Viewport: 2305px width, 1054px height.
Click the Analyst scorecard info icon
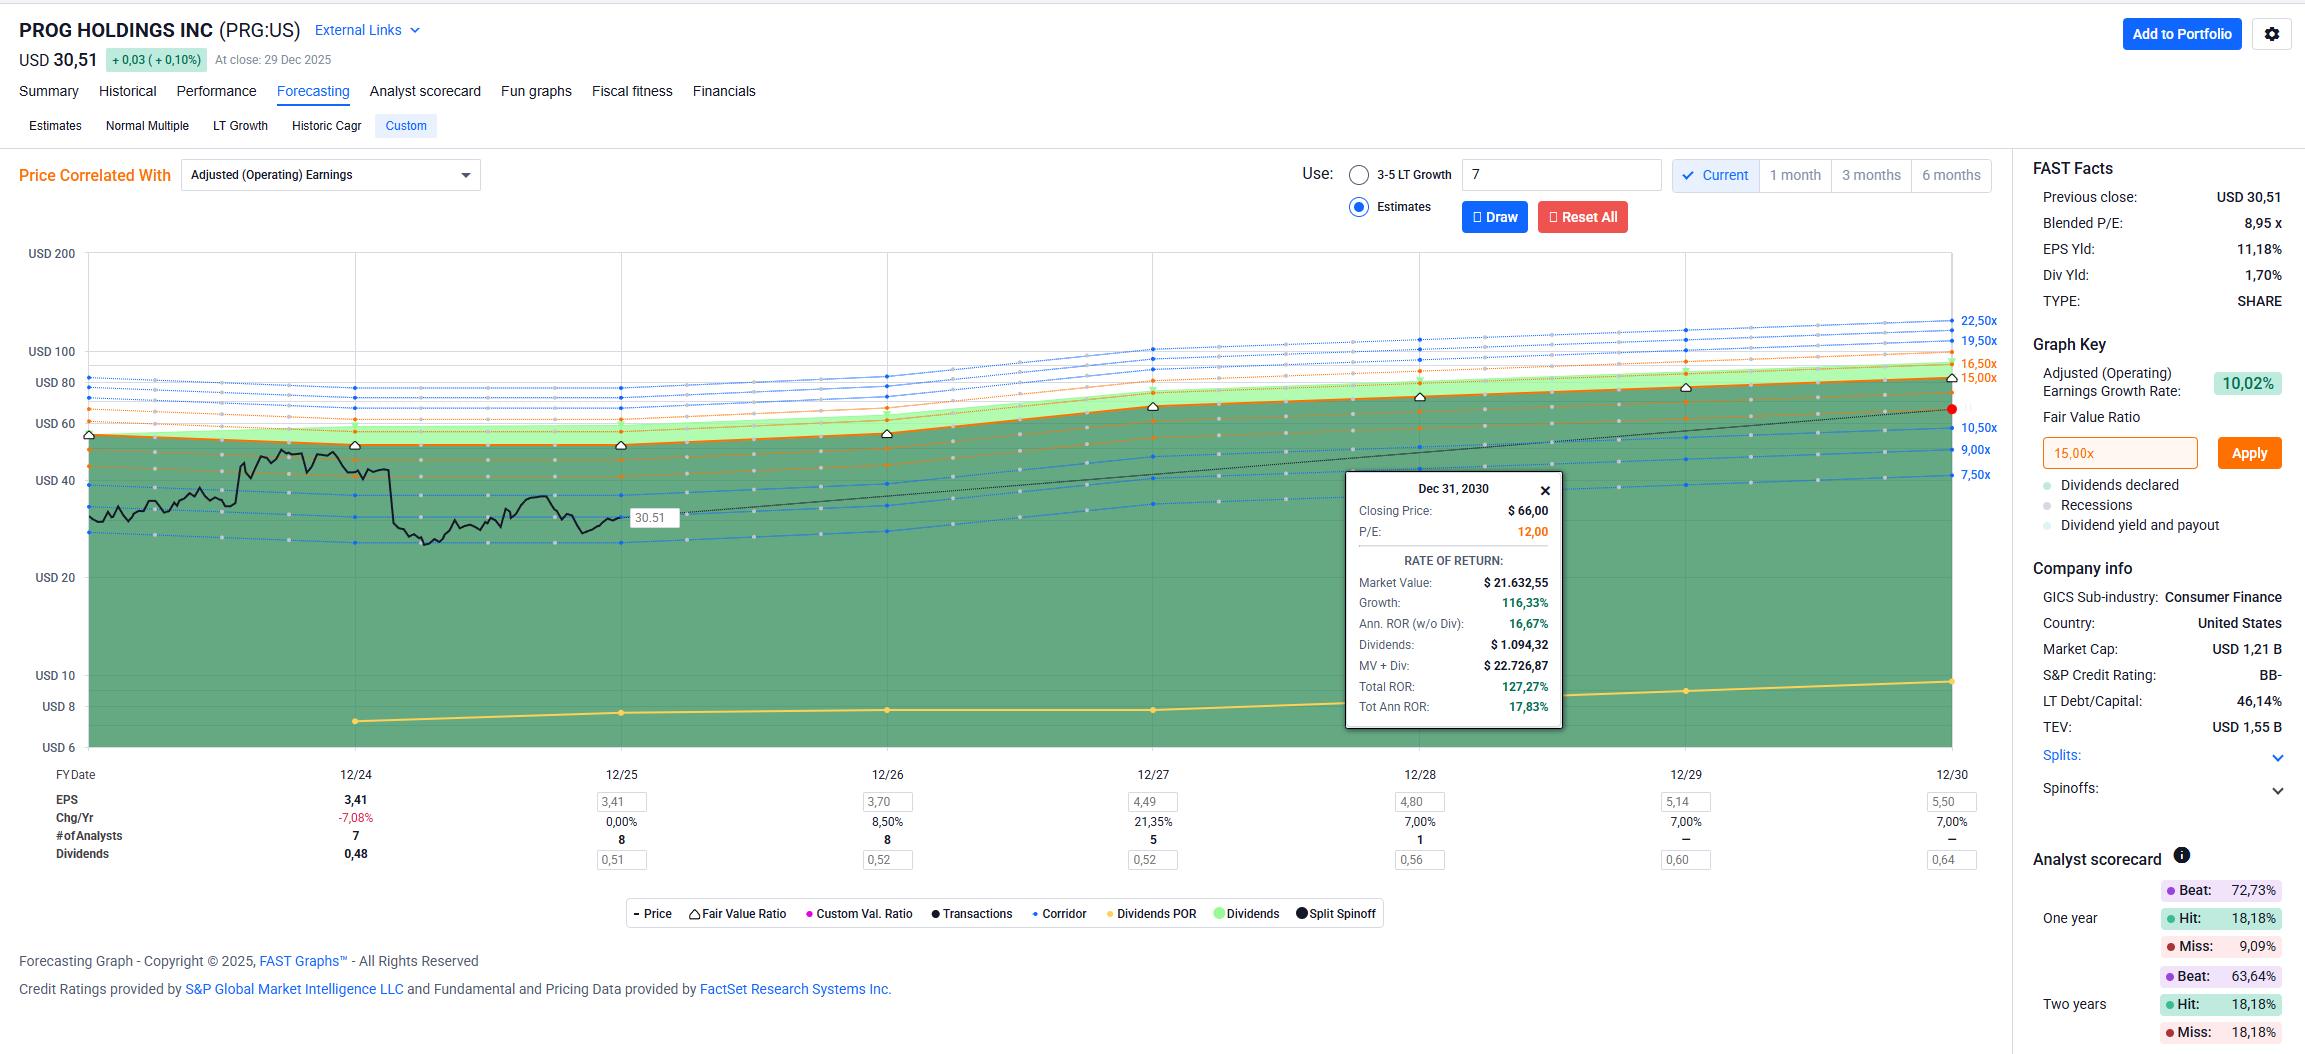pyautogui.click(x=2182, y=856)
